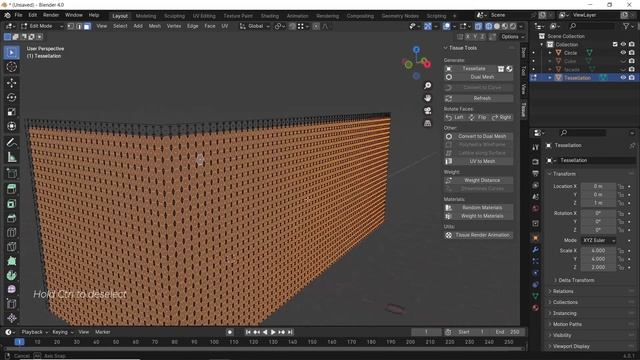Activate the Rotate tool

(11, 98)
